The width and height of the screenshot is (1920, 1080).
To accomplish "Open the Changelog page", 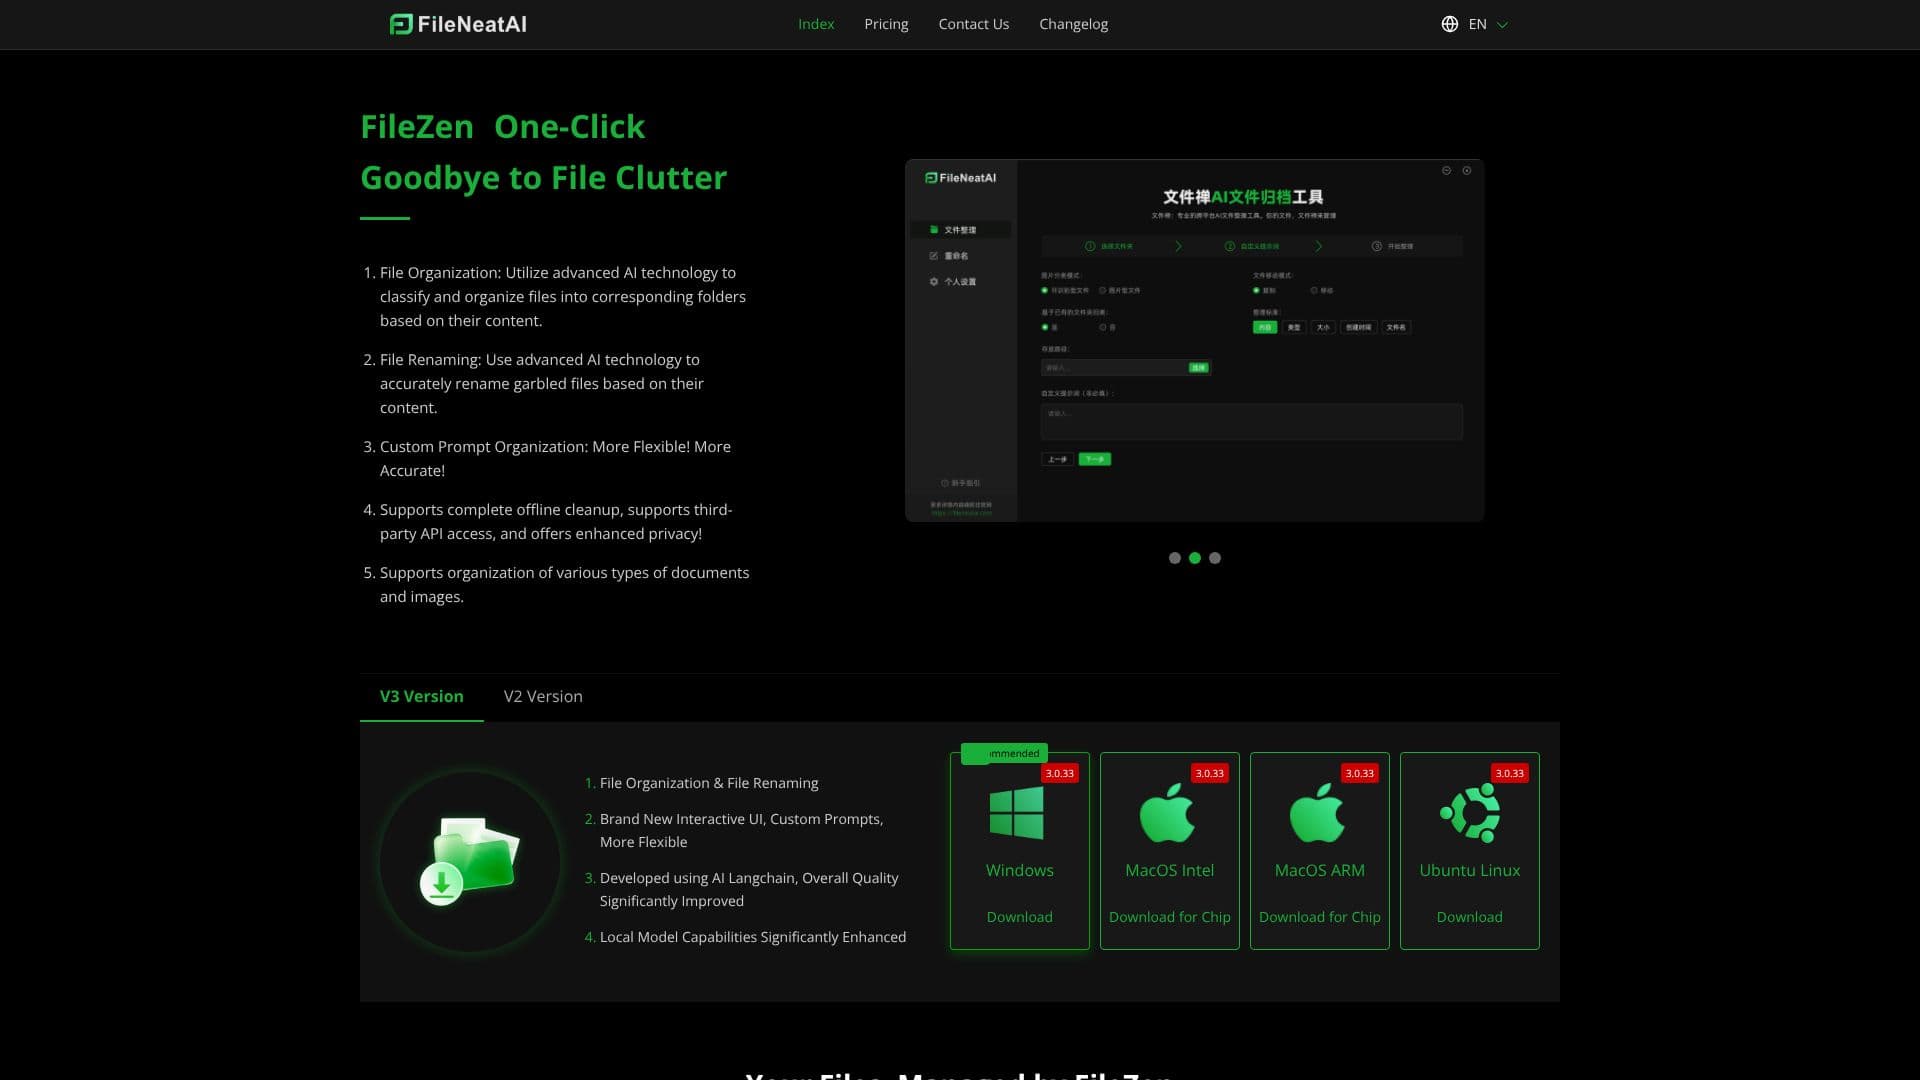I will point(1073,24).
